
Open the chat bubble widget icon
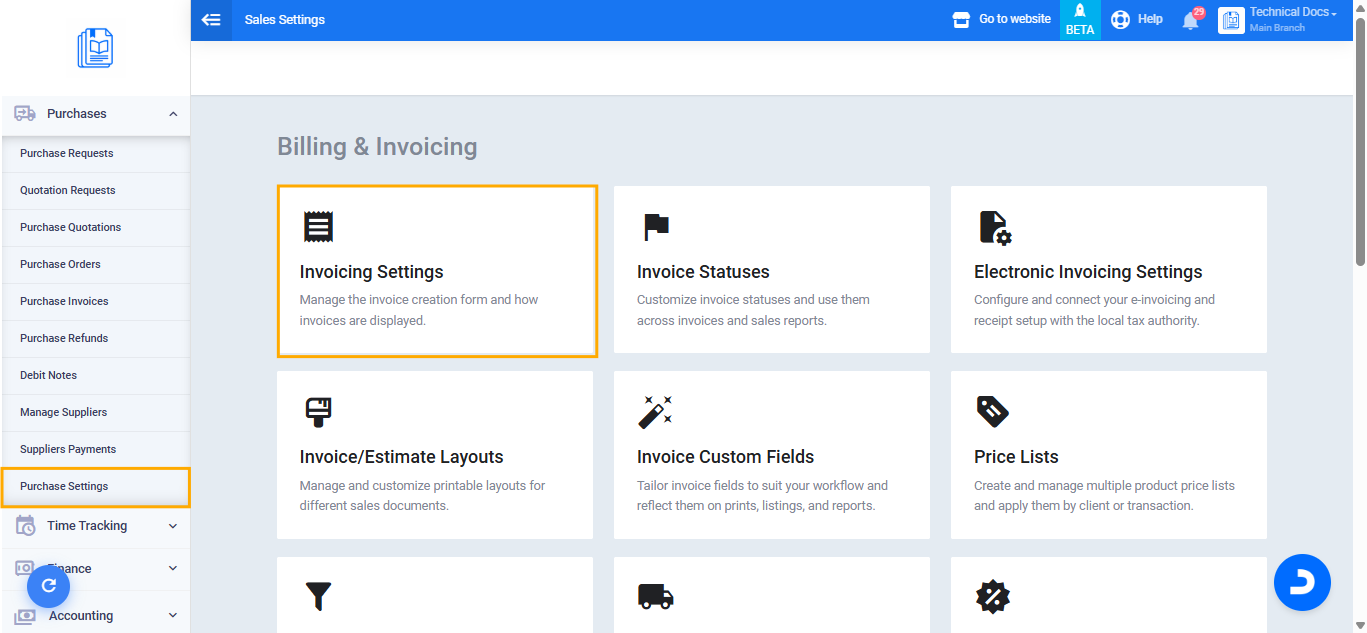[1302, 582]
